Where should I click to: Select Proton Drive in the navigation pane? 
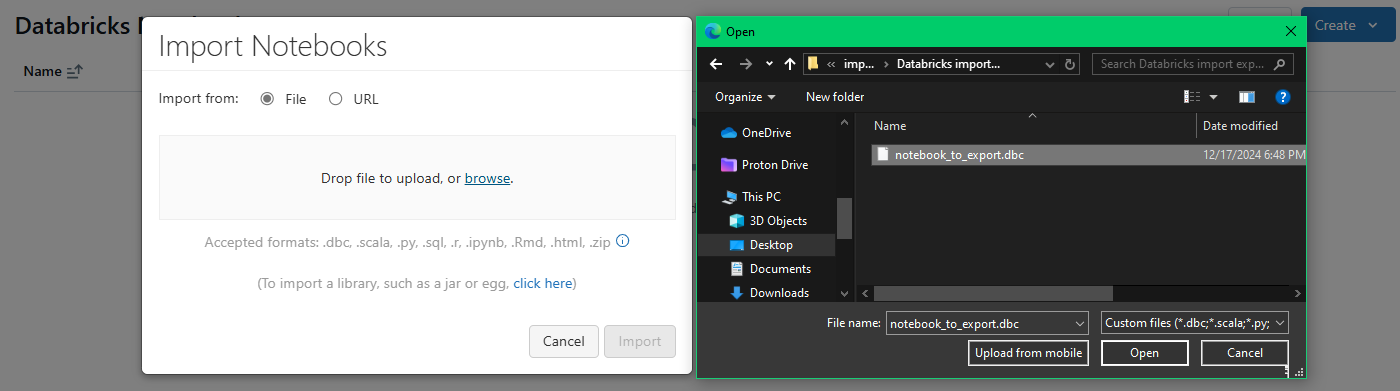774,165
